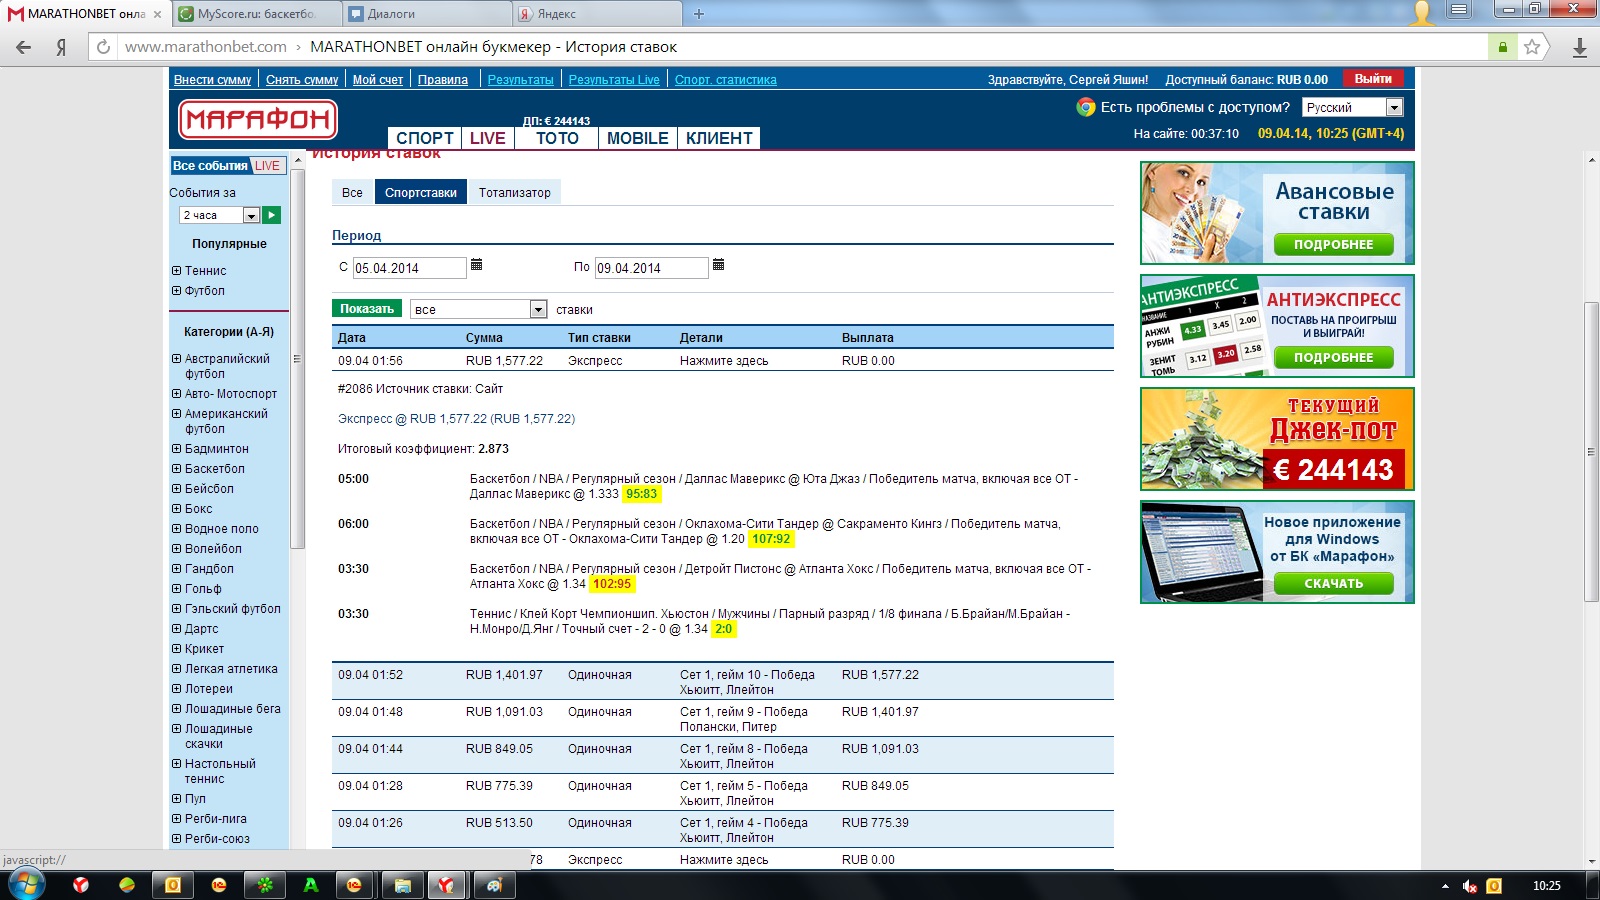Open the КЛИЕНТ tab

(719, 138)
